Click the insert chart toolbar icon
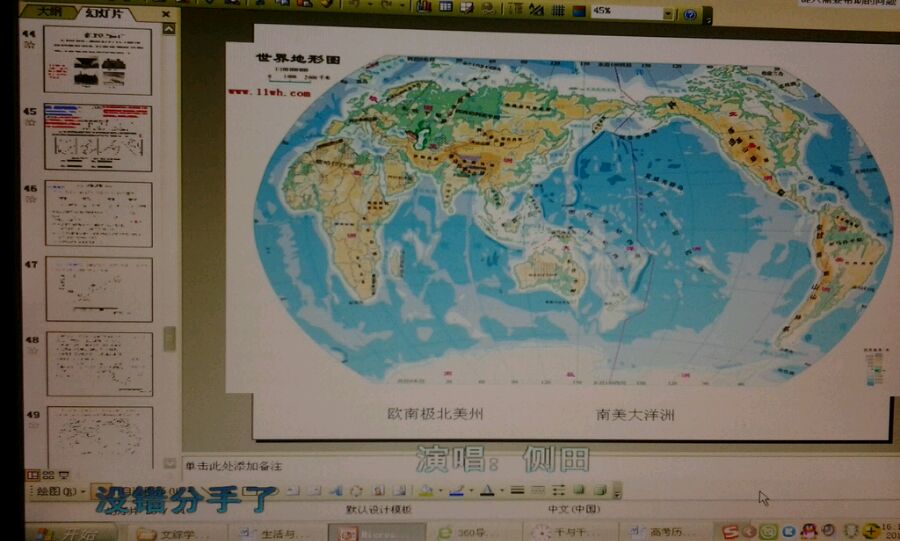 [424, 7]
